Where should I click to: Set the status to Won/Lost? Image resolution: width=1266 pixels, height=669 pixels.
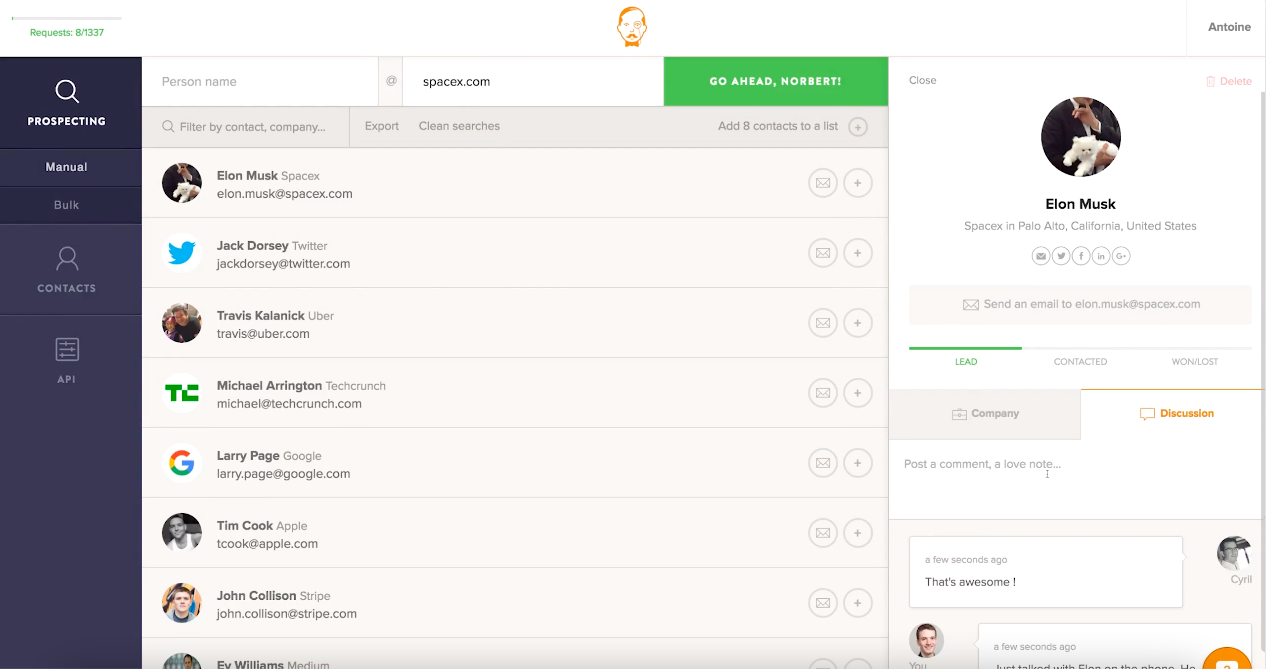click(1195, 362)
